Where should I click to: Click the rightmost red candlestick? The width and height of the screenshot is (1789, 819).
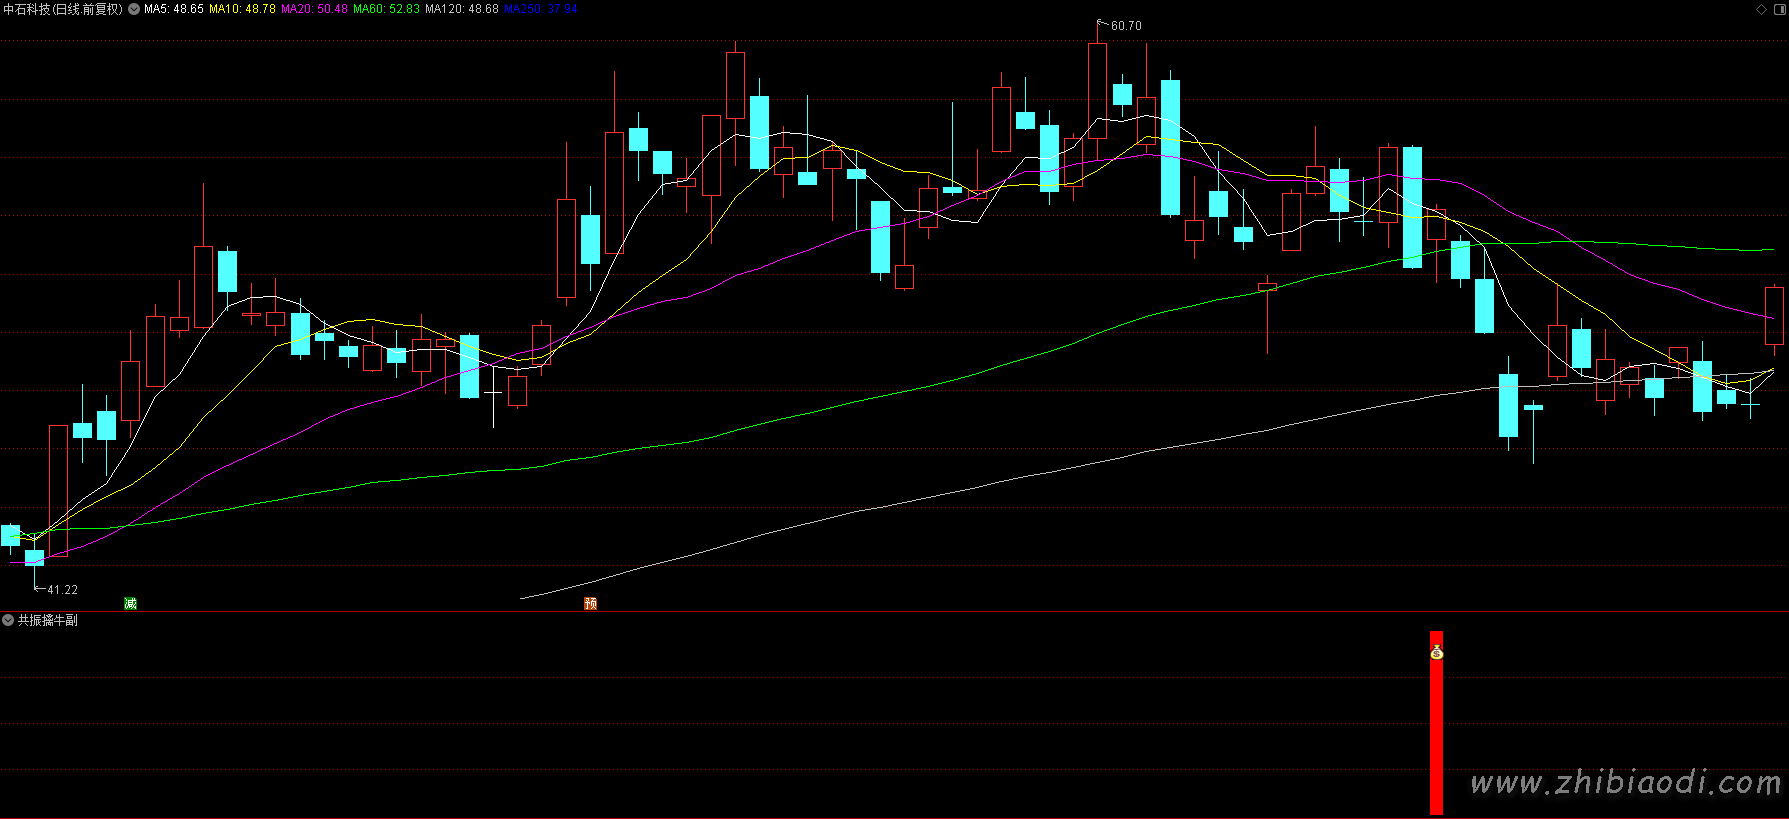pos(1774,316)
